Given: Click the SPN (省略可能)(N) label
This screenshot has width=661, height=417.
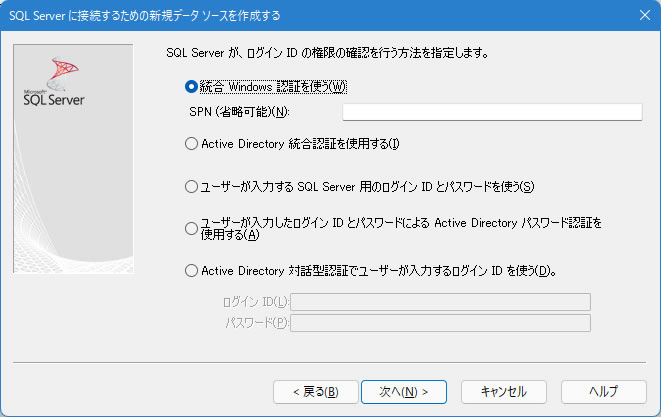Looking at the screenshot, I should pos(238,112).
